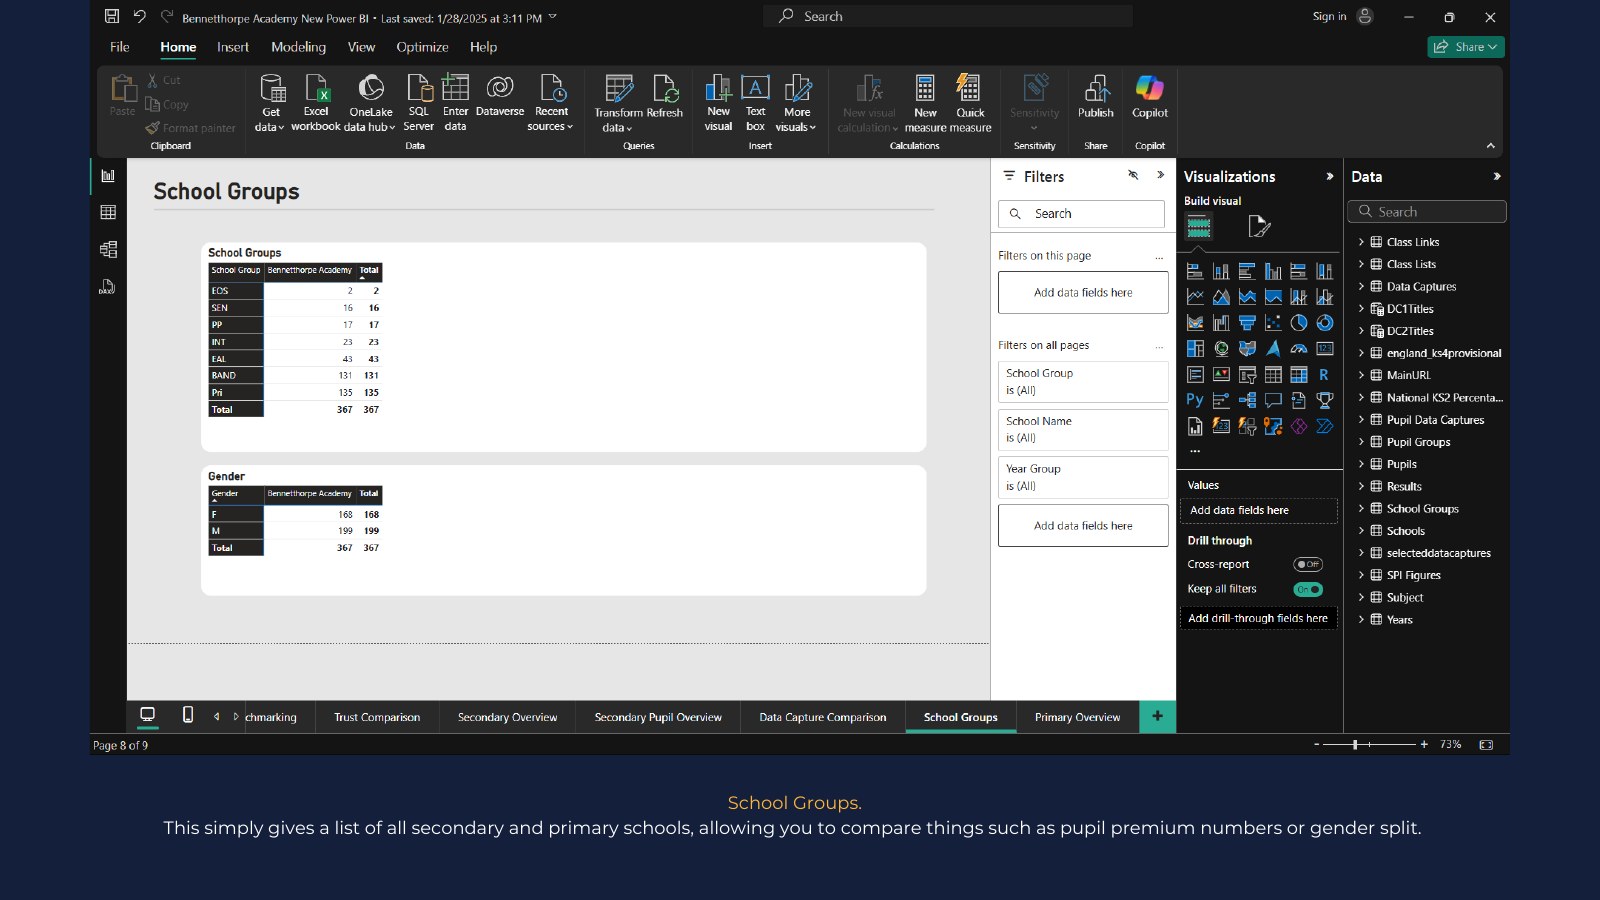This screenshot has width=1600, height=900.
Task: Add a Text box
Action: click(x=756, y=103)
